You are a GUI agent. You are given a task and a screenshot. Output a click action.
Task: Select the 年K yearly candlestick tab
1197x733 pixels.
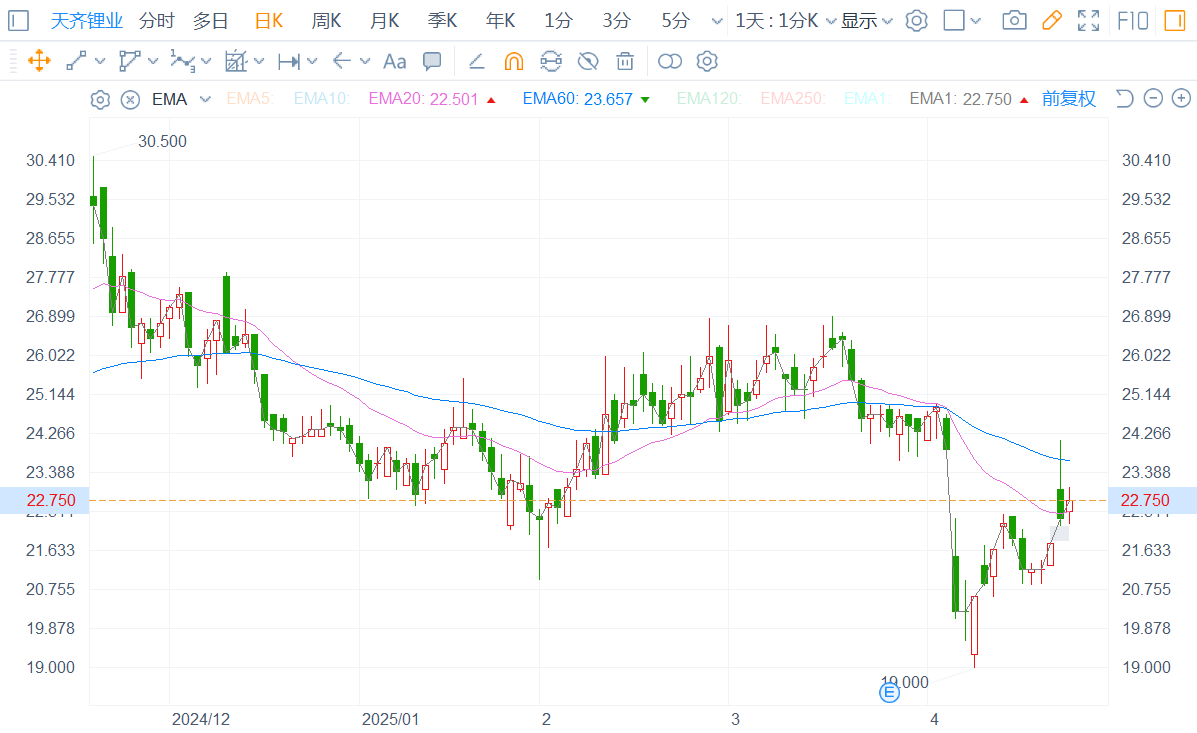click(501, 21)
